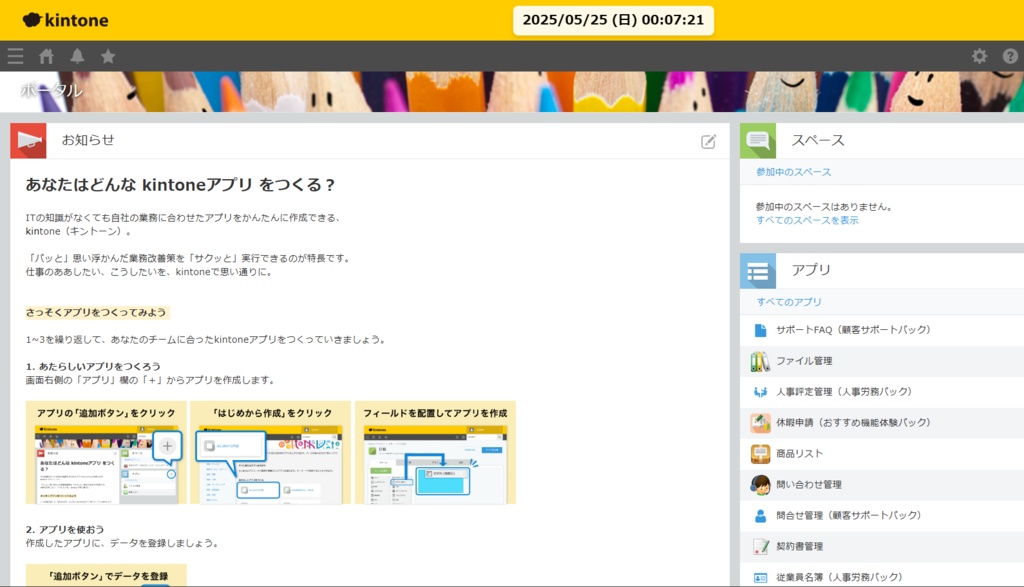The image size is (1024, 587).
Task: Open the hamburger menu
Action: (x=16, y=56)
